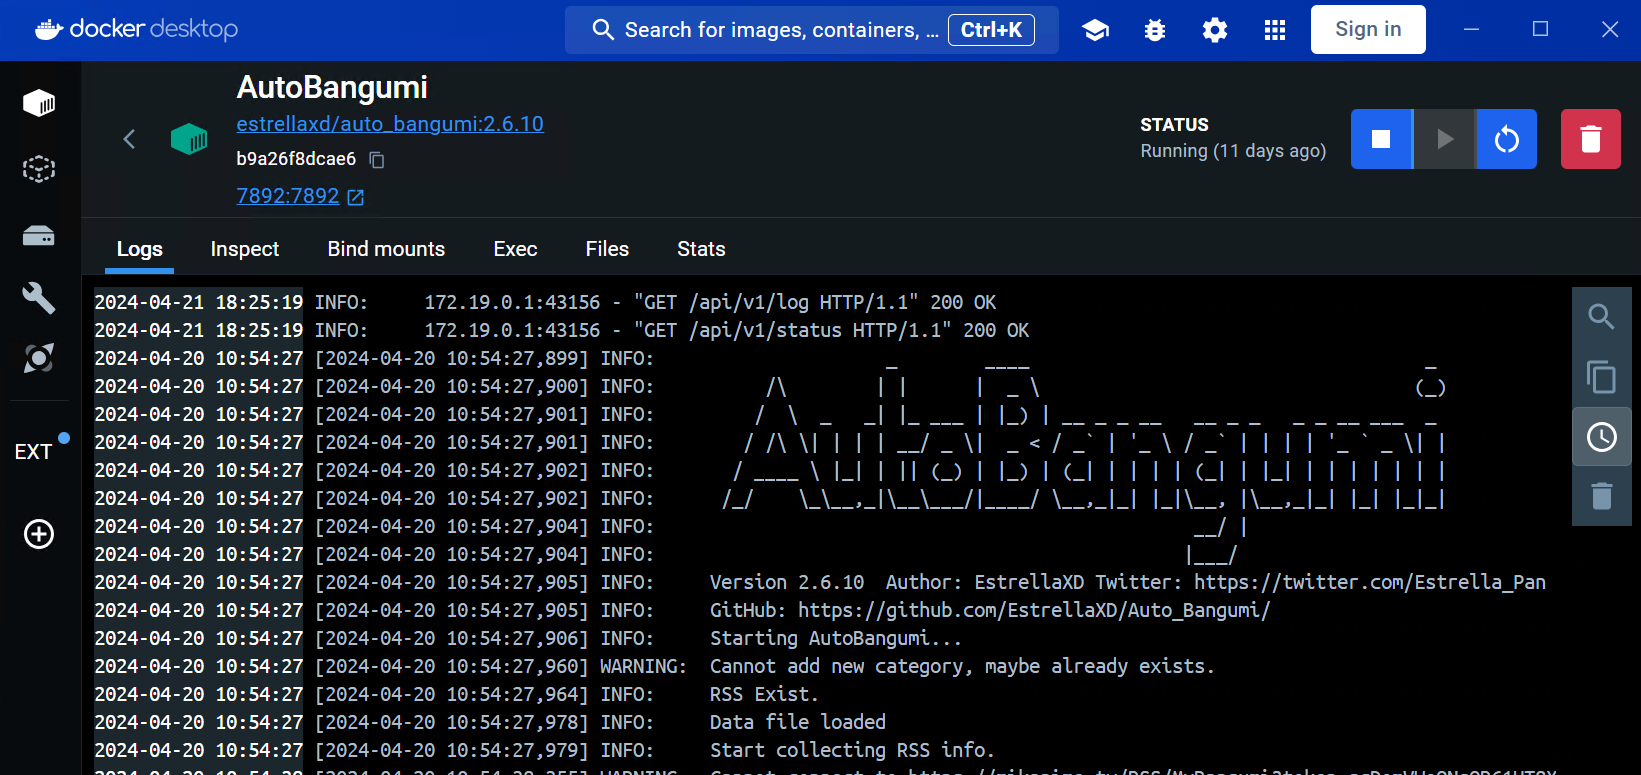The height and width of the screenshot is (775, 1641).
Task: Restart the AutoBangumi container
Action: pos(1507,139)
